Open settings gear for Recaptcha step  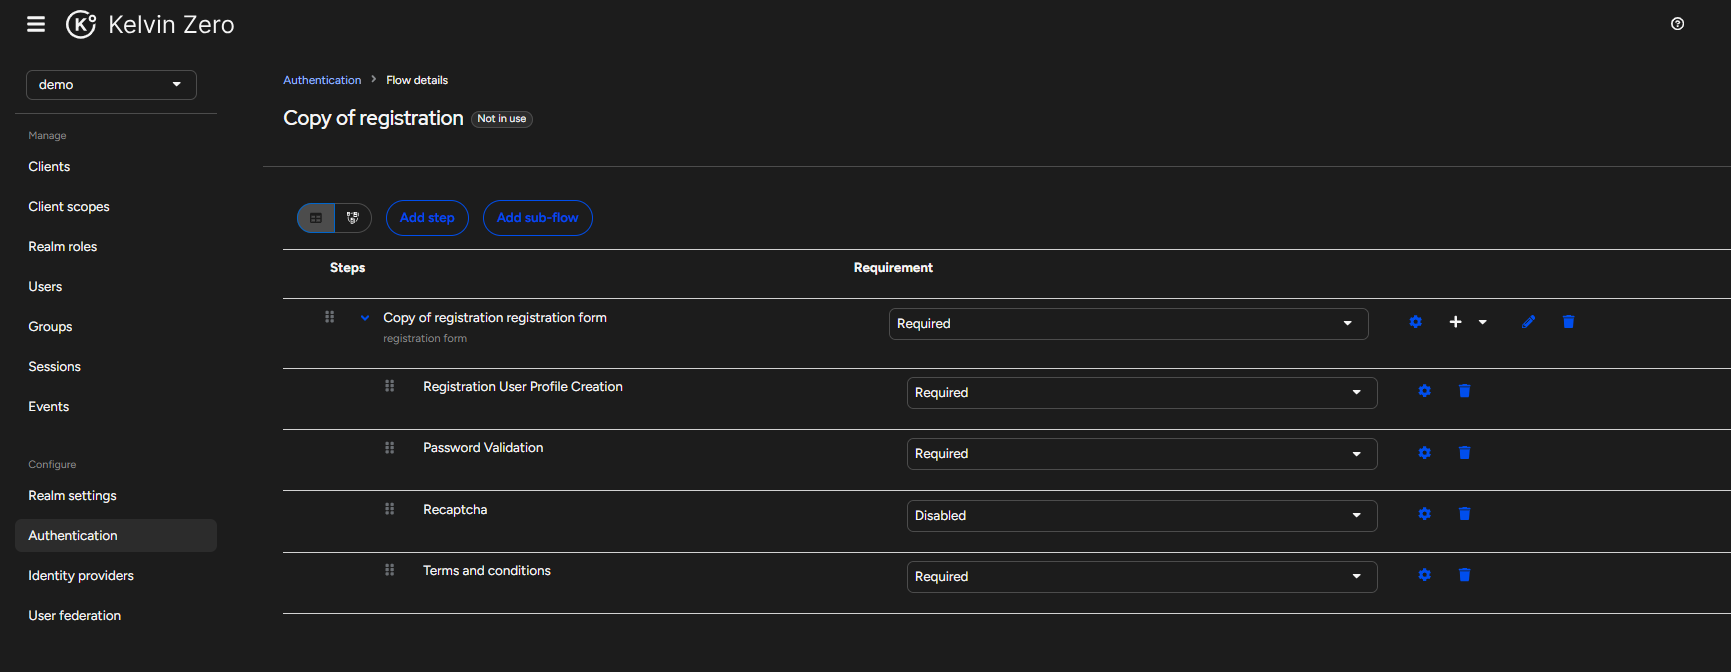[1424, 514]
